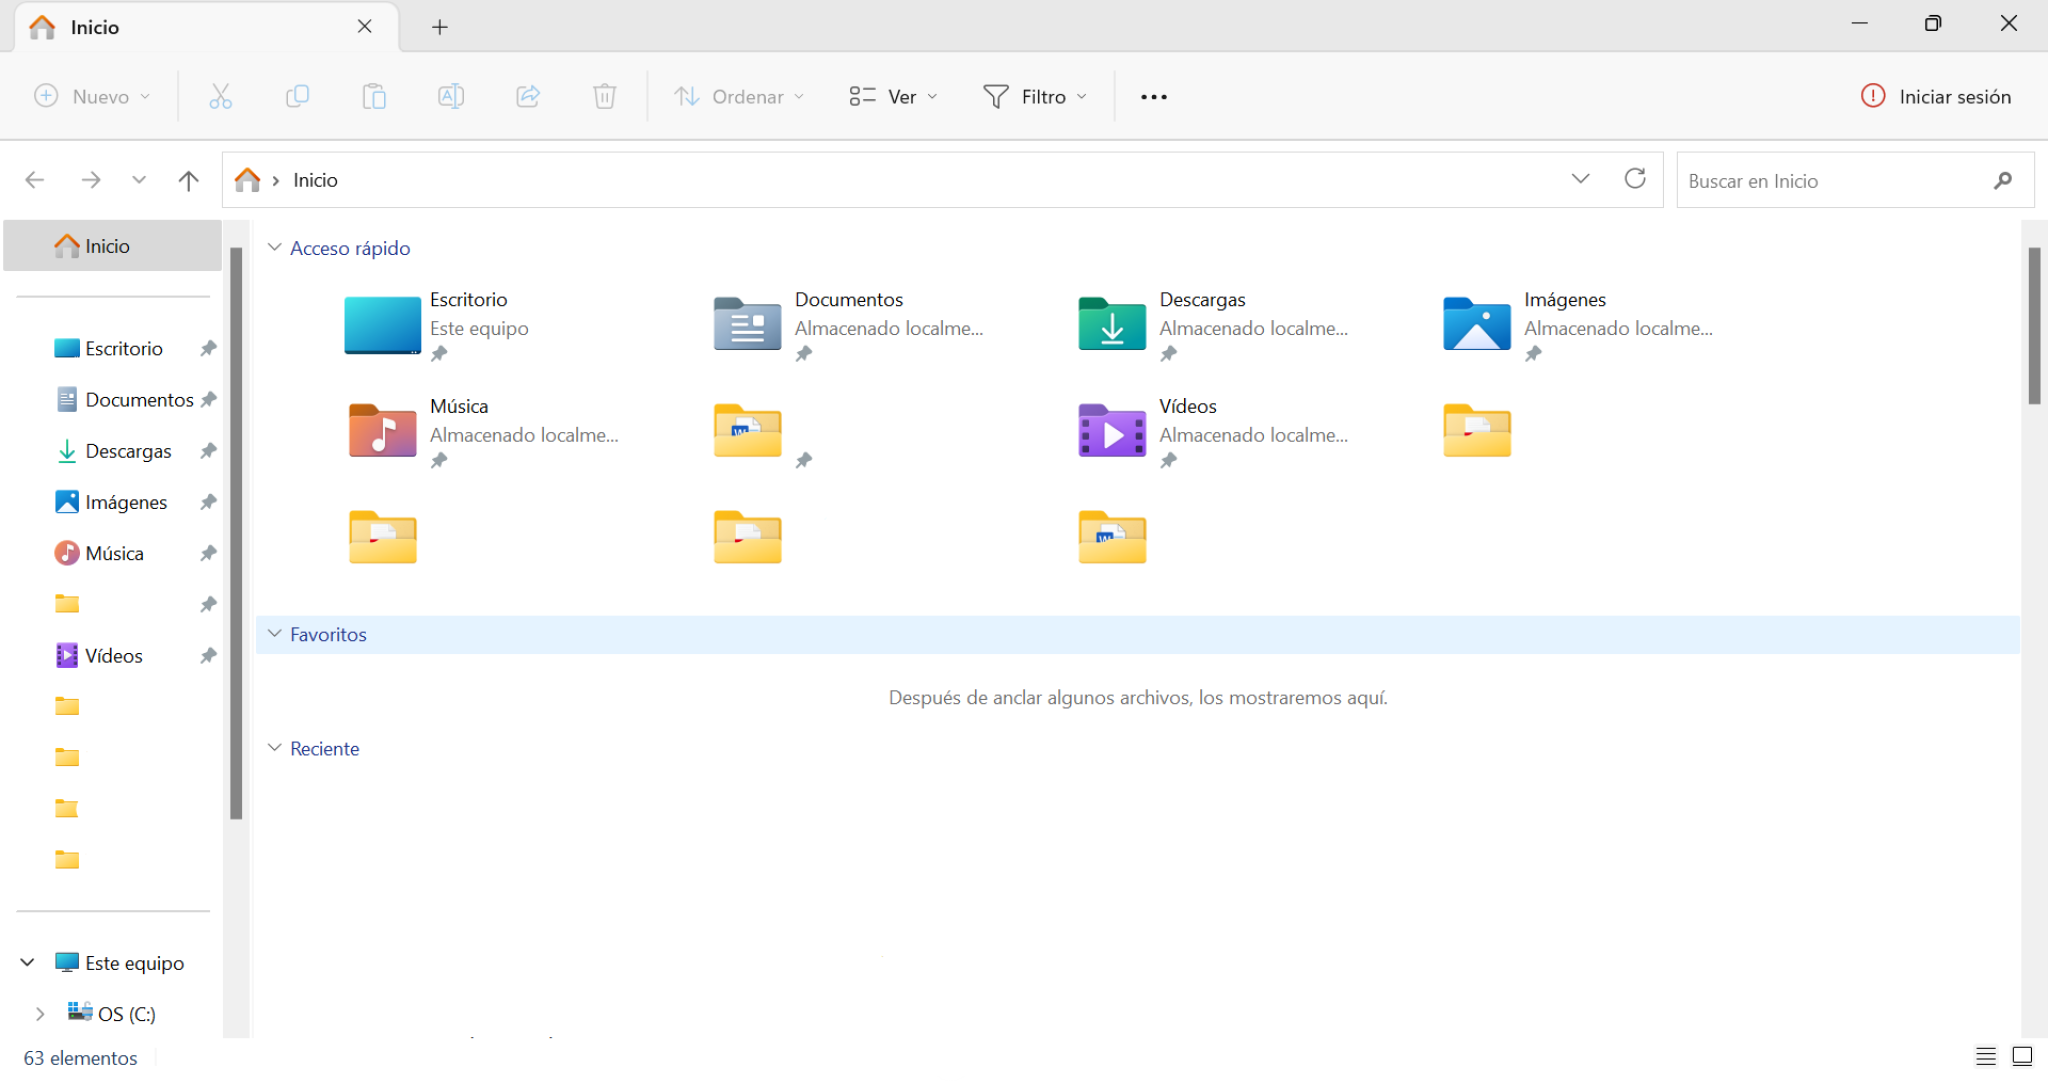Unpin Imágenes in the navigation pane
Image resolution: width=2048 pixels, height=1083 pixels.
pos(207,501)
